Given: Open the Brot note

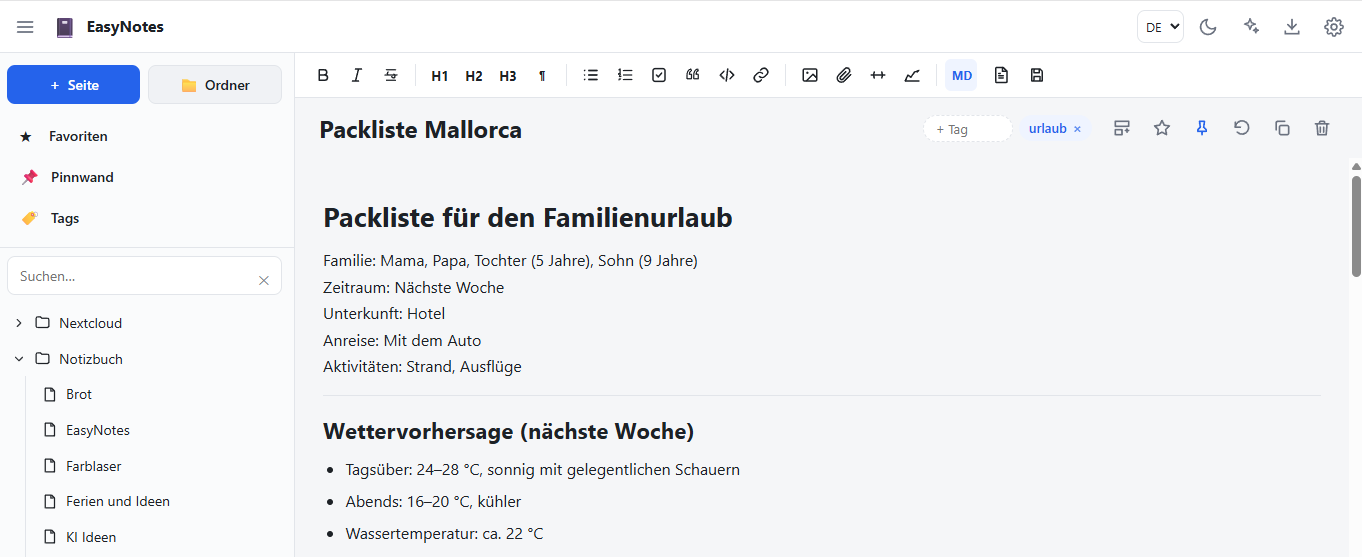Looking at the screenshot, I should click(79, 394).
